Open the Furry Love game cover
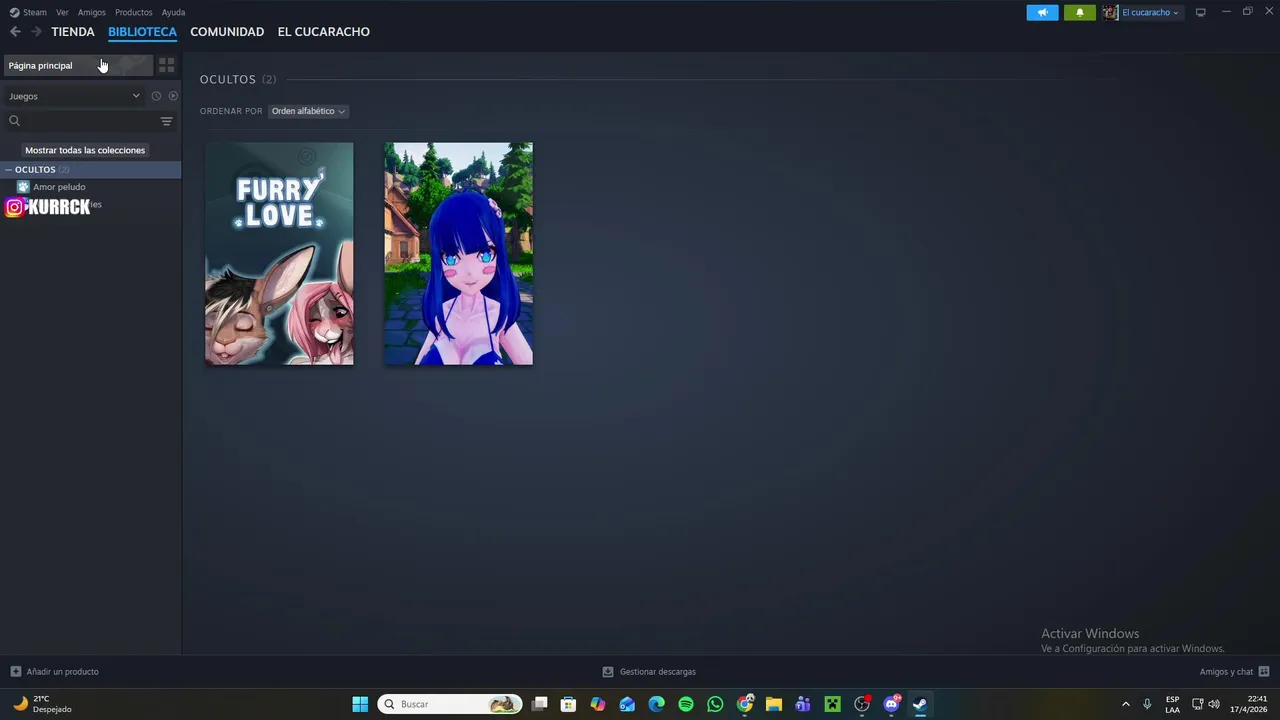 [x=279, y=254]
